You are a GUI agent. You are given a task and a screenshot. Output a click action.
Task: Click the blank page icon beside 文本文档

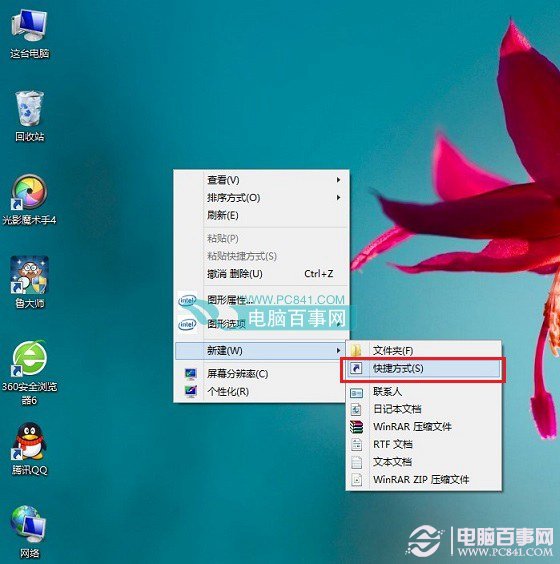tap(356, 462)
